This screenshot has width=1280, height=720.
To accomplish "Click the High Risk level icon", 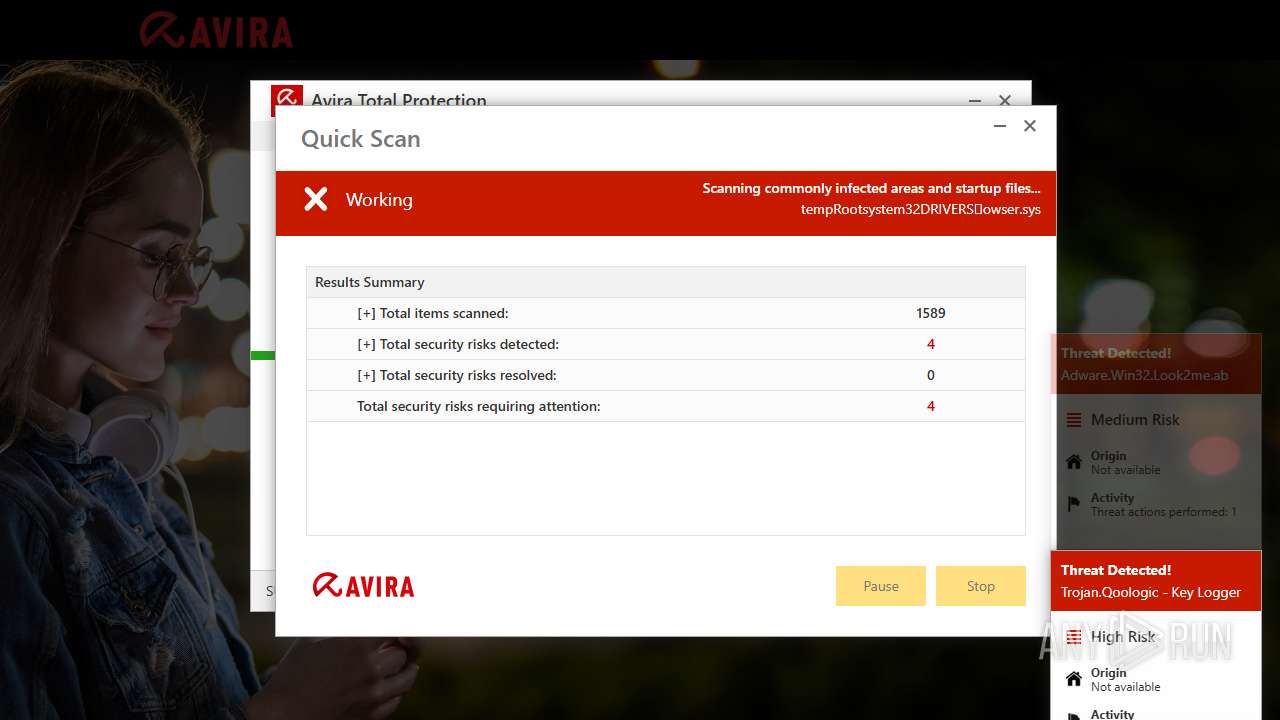I will 1074,637.
